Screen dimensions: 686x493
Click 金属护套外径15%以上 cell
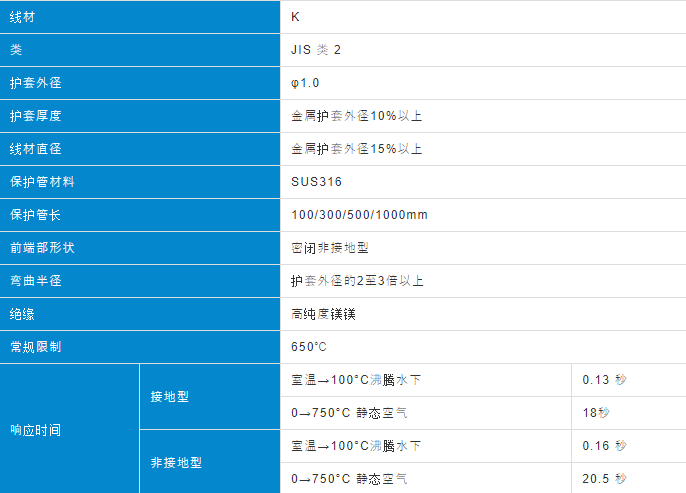(x=357, y=149)
